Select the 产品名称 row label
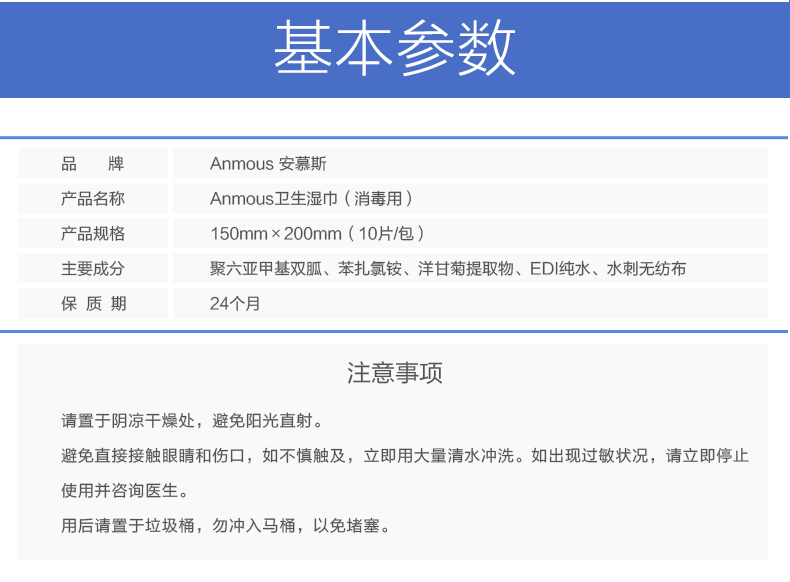This screenshot has width=790, height=582. point(93,199)
